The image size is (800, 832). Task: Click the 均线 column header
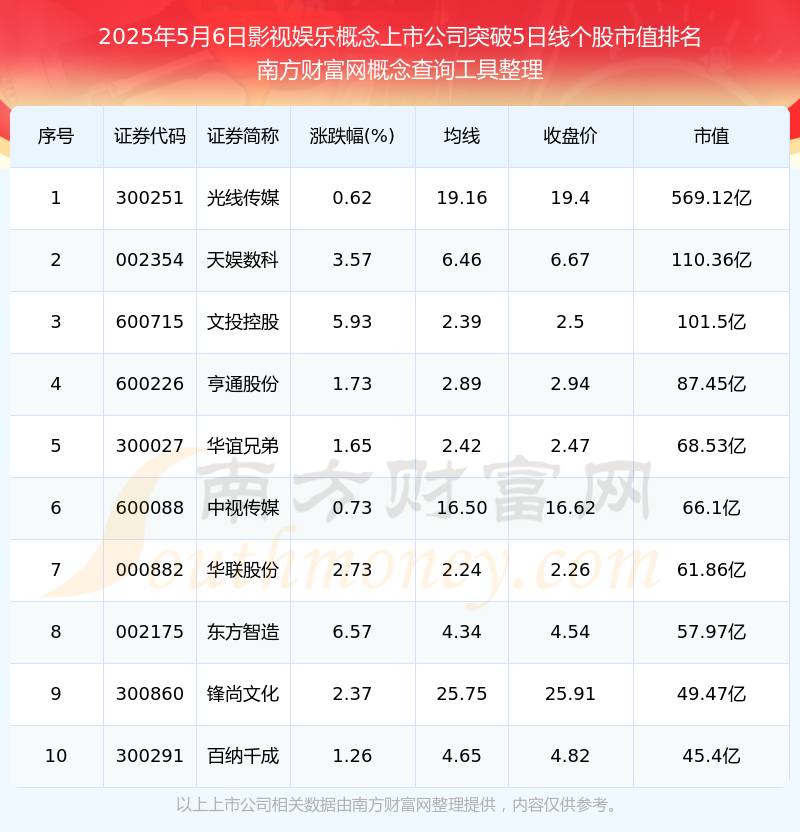click(462, 136)
